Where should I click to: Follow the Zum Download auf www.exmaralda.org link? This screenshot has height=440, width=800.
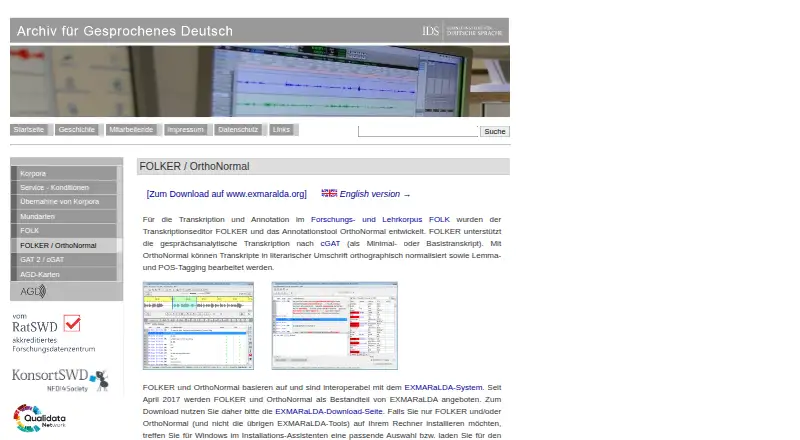click(227, 194)
